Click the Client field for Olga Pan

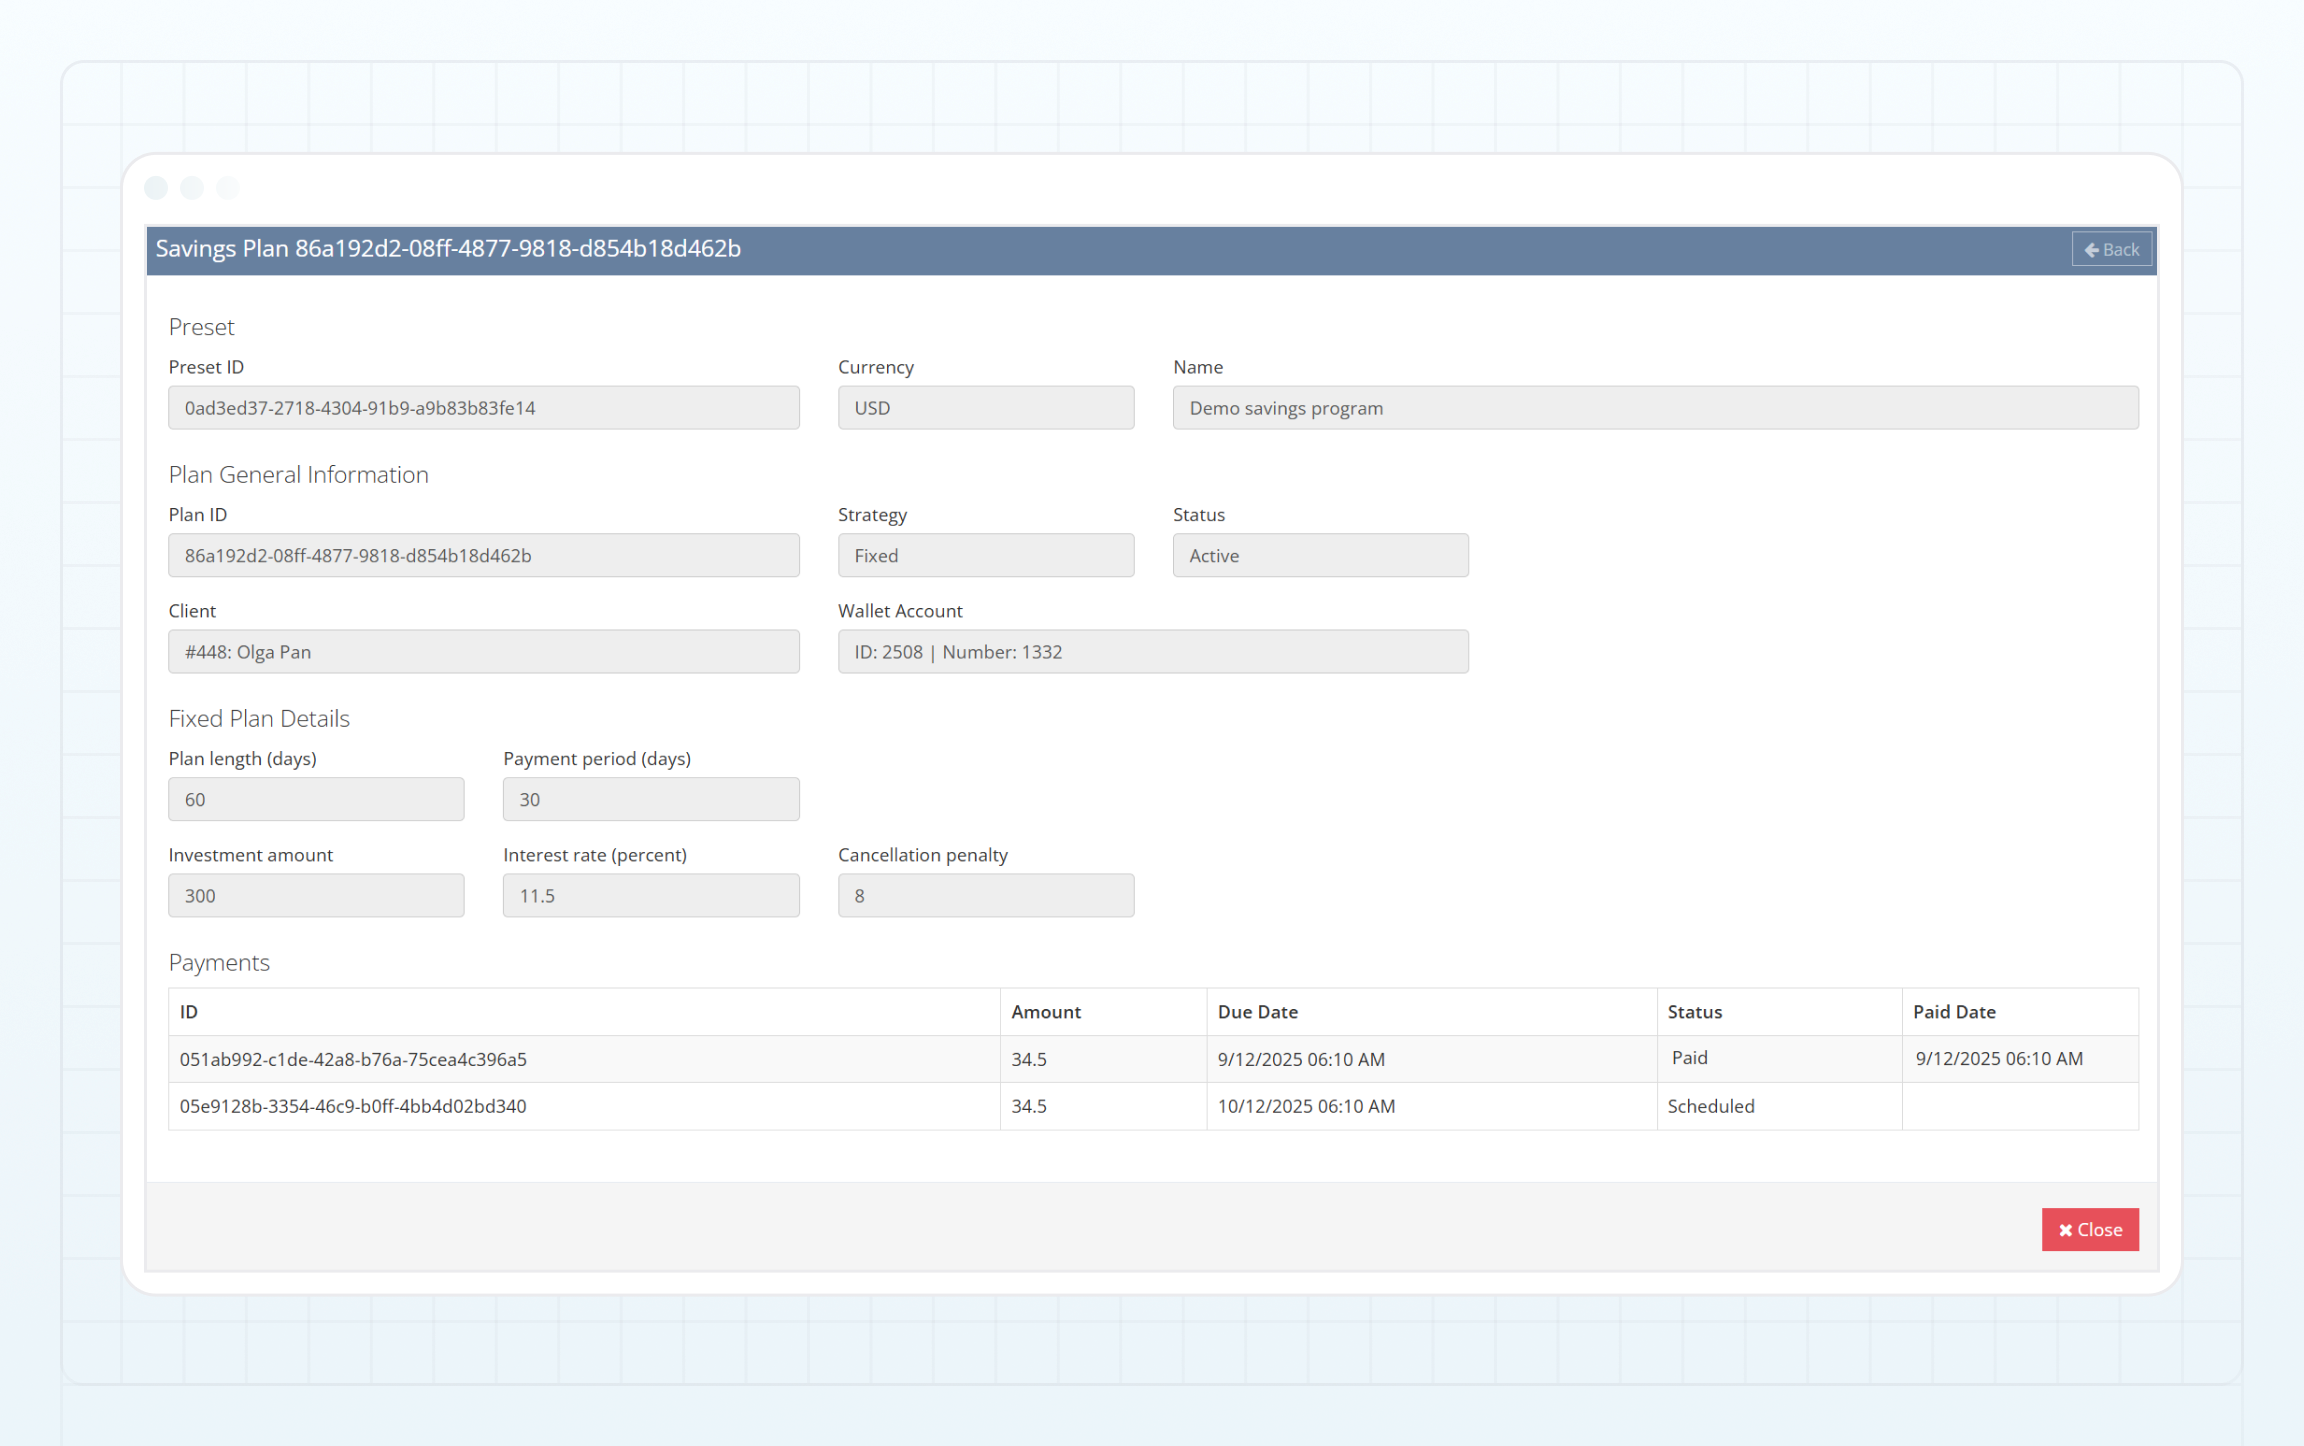click(x=483, y=651)
